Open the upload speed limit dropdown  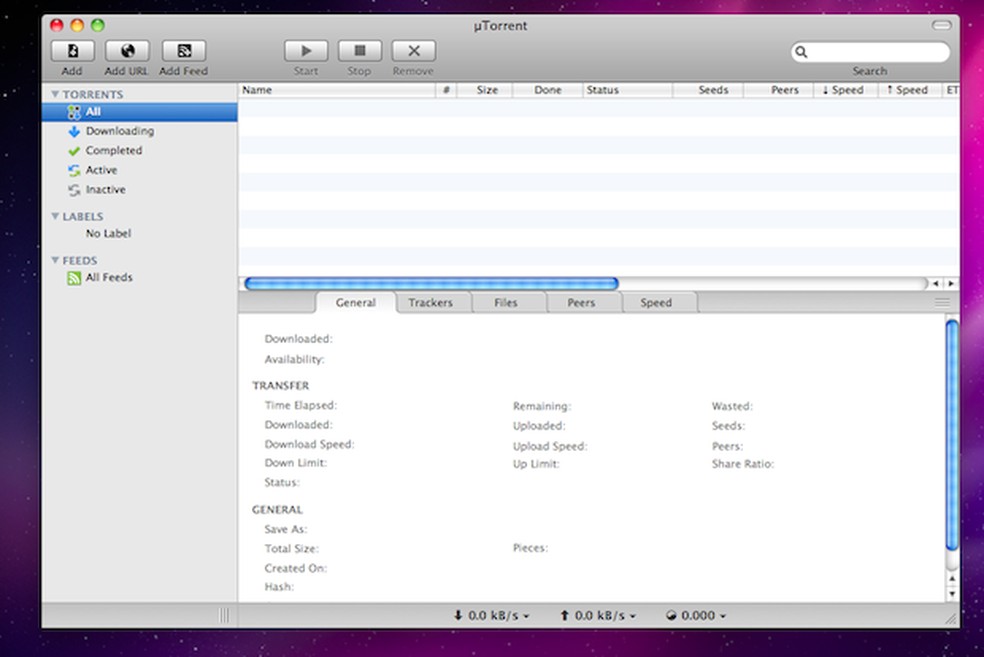pos(598,616)
